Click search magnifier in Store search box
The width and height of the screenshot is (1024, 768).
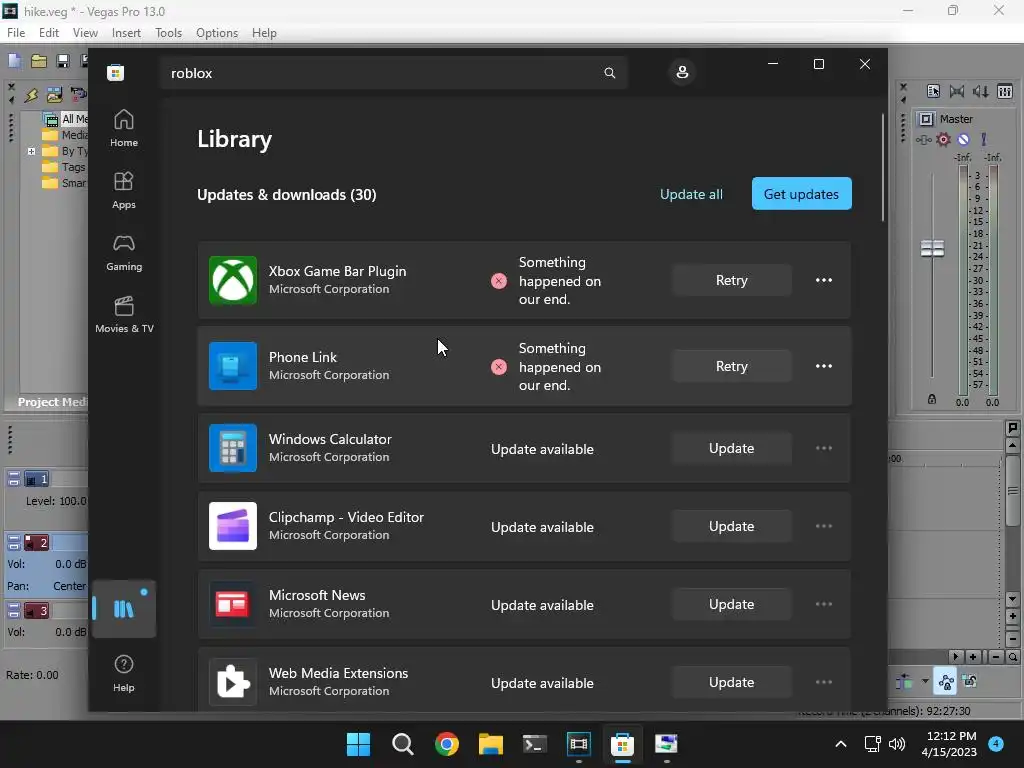click(609, 72)
